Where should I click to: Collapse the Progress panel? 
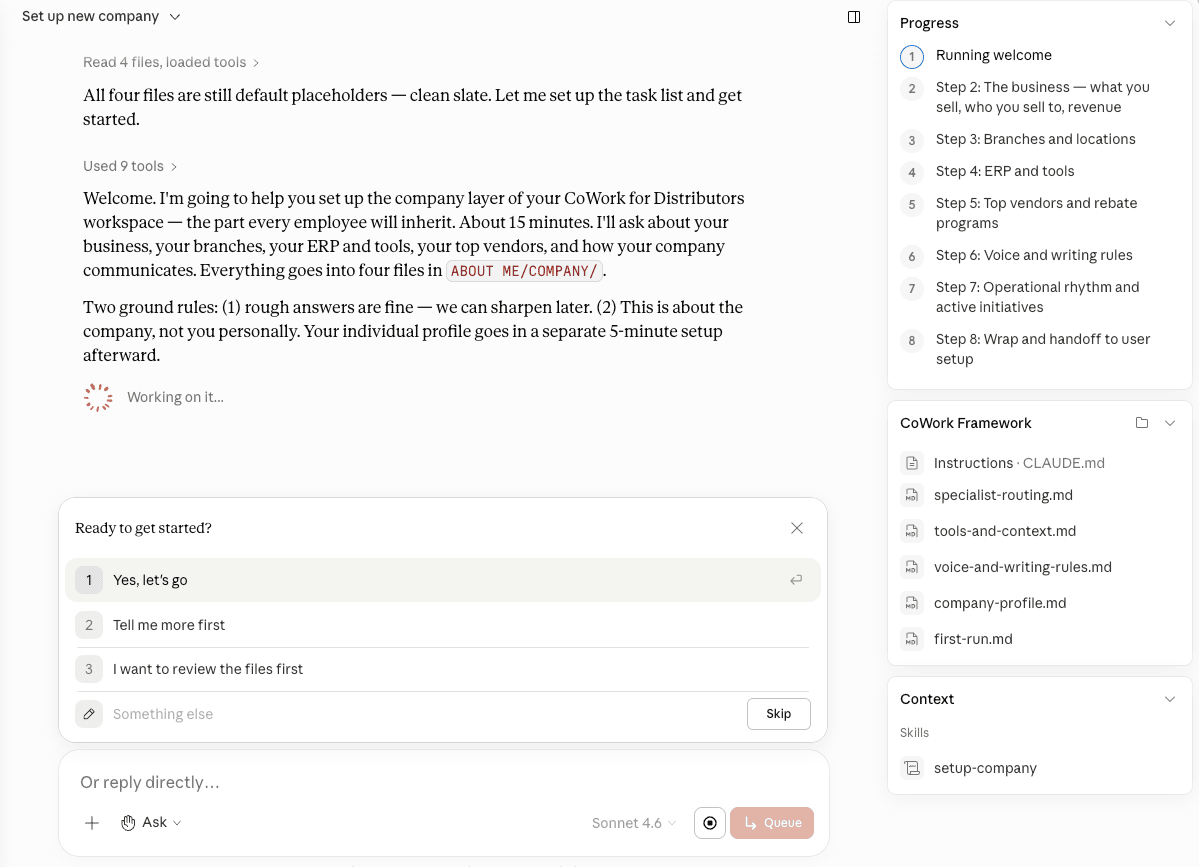[1169, 23]
